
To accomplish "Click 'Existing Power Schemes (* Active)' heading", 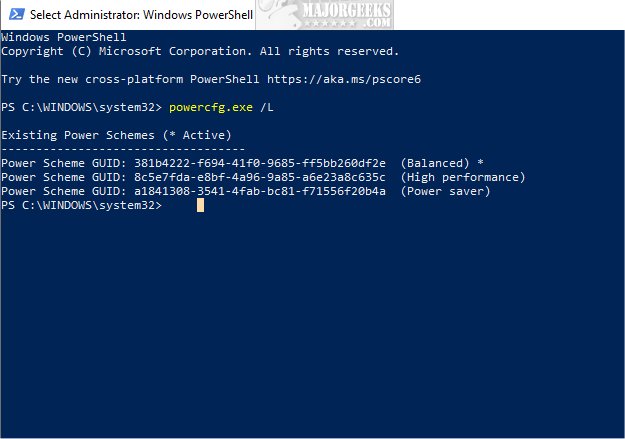I will coord(116,135).
